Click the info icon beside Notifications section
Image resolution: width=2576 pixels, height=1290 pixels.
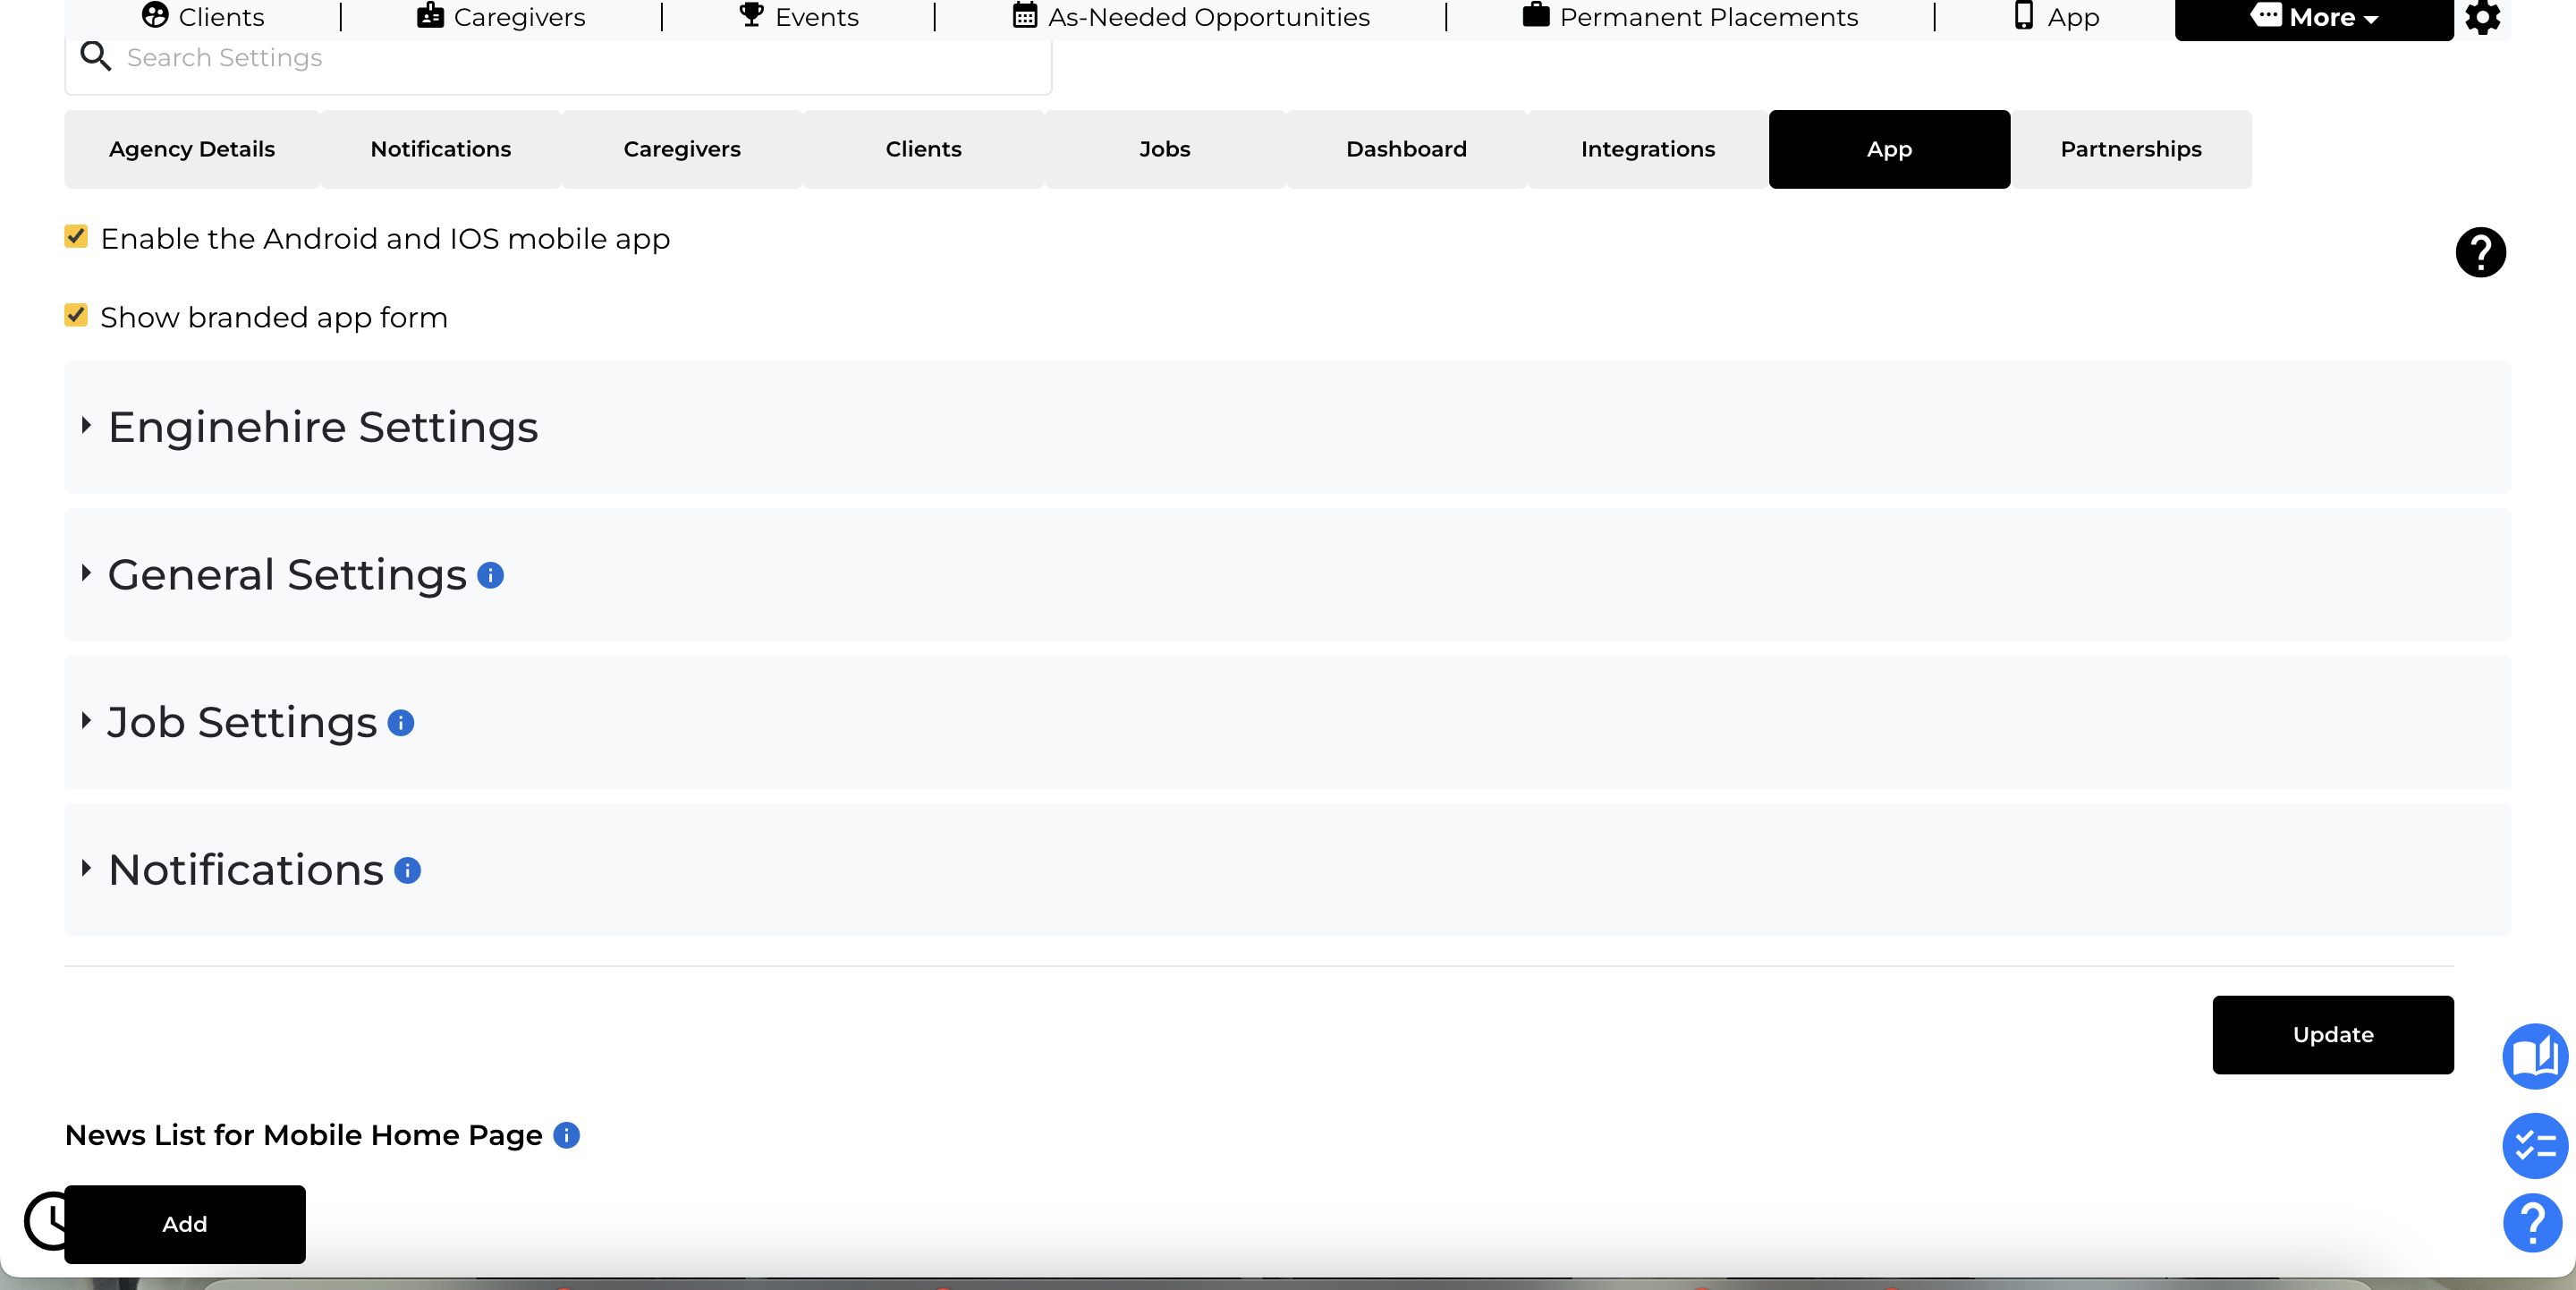point(408,870)
